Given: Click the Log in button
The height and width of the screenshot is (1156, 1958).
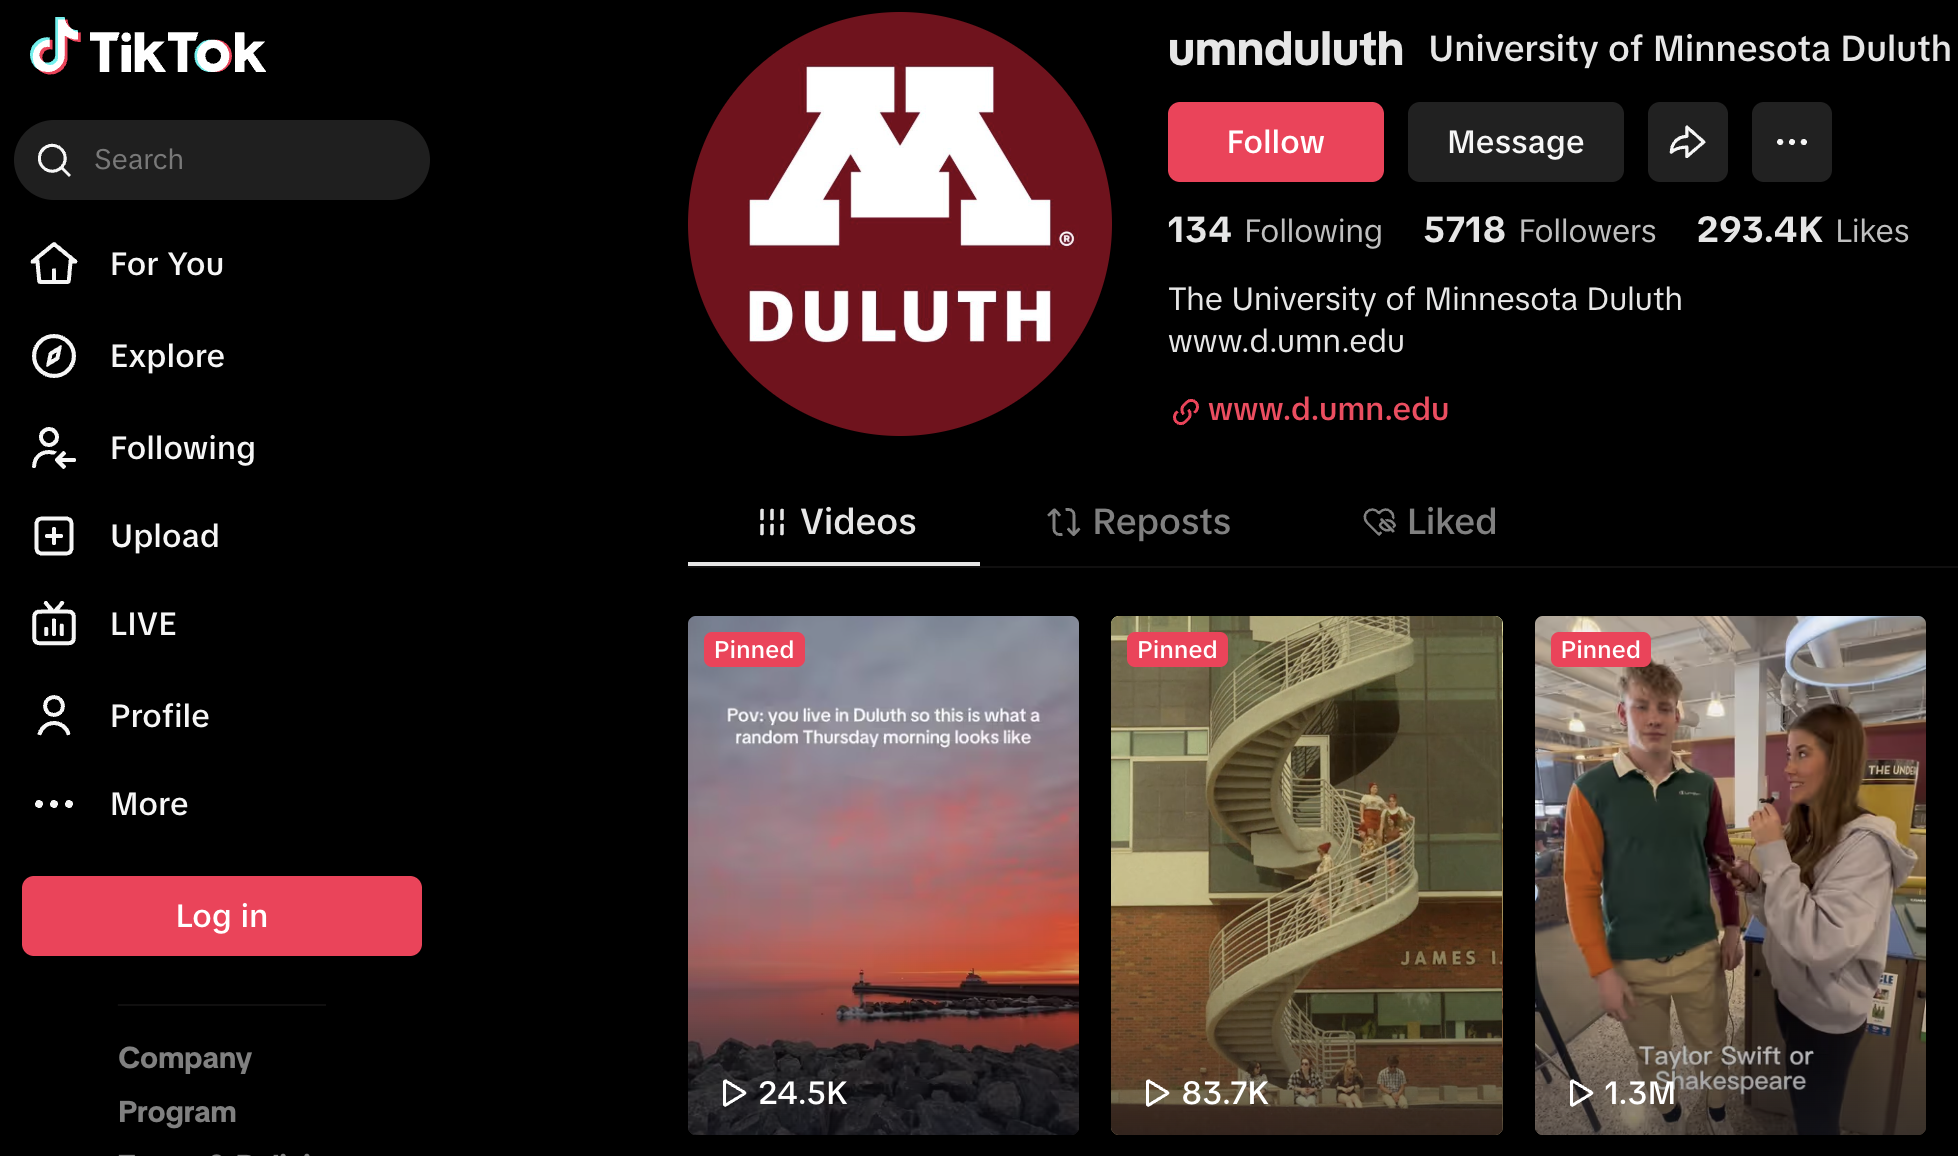Looking at the screenshot, I should [222, 916].
